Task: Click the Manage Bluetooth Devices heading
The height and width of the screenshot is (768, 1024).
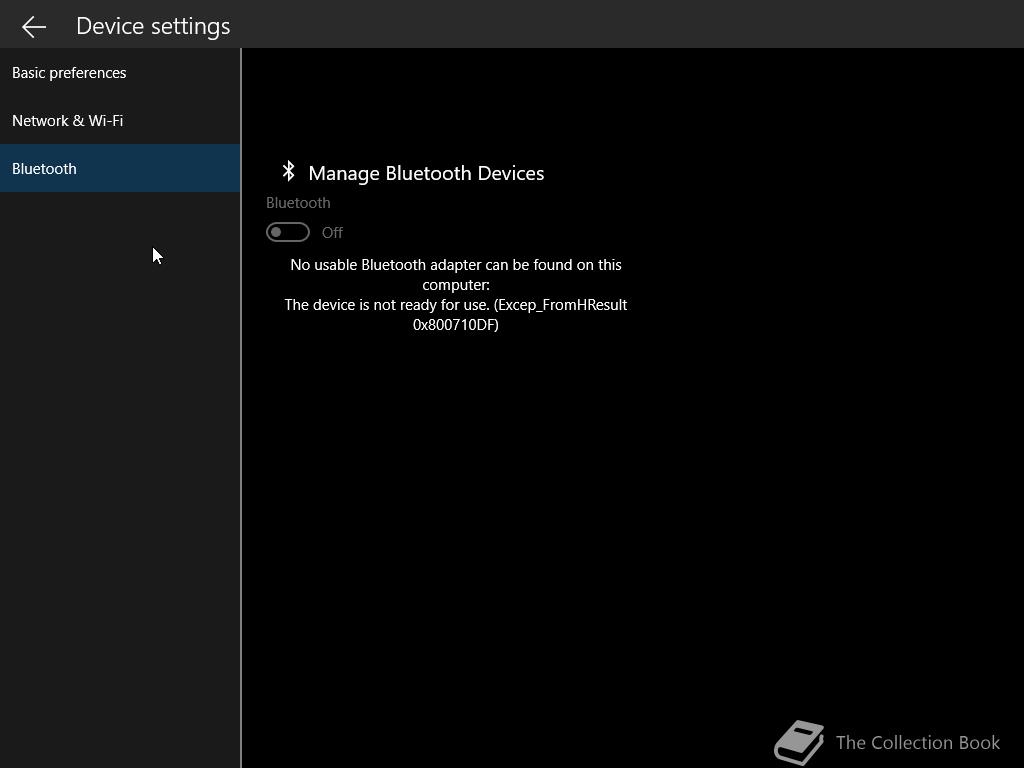Action: (426, 173)
